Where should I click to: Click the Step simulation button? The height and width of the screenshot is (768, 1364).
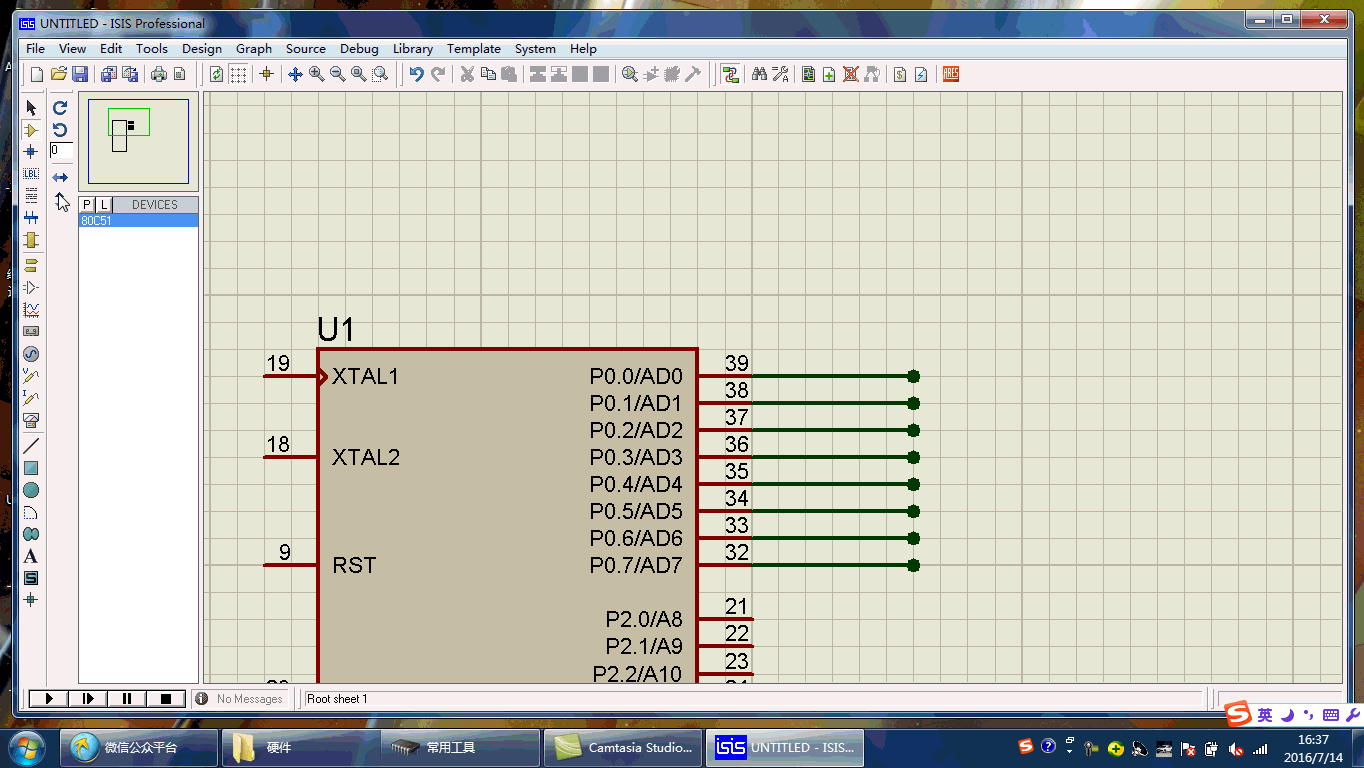tap(87, 699)
